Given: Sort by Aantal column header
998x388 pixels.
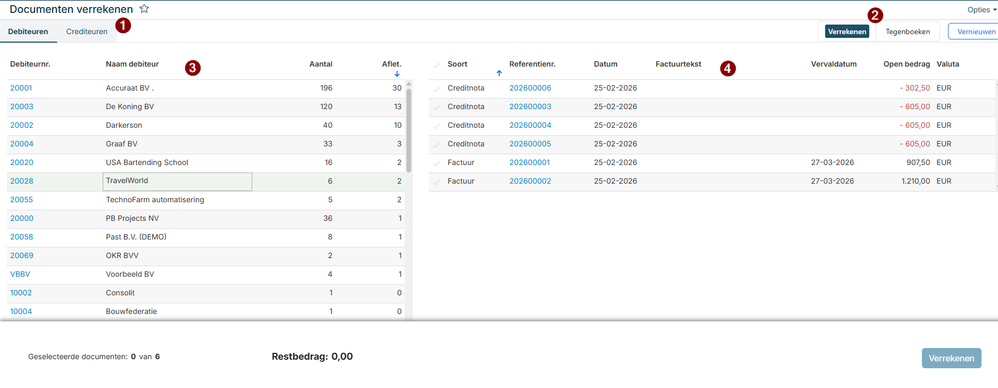Looking at the screenshot, I should [321, 64].
